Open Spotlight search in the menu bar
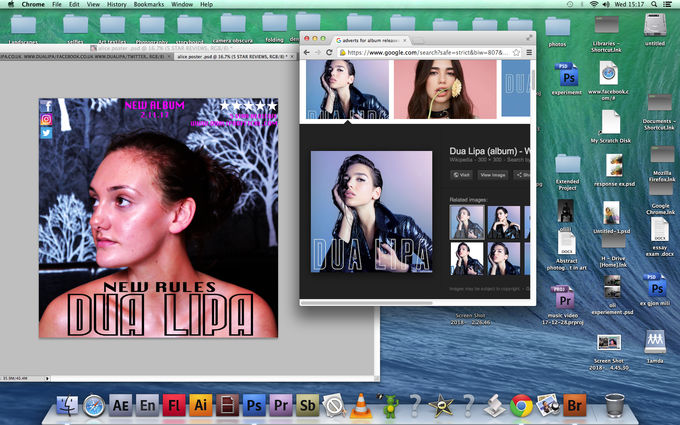The height and width of the screenshot is (425, 680). [654, 4]
